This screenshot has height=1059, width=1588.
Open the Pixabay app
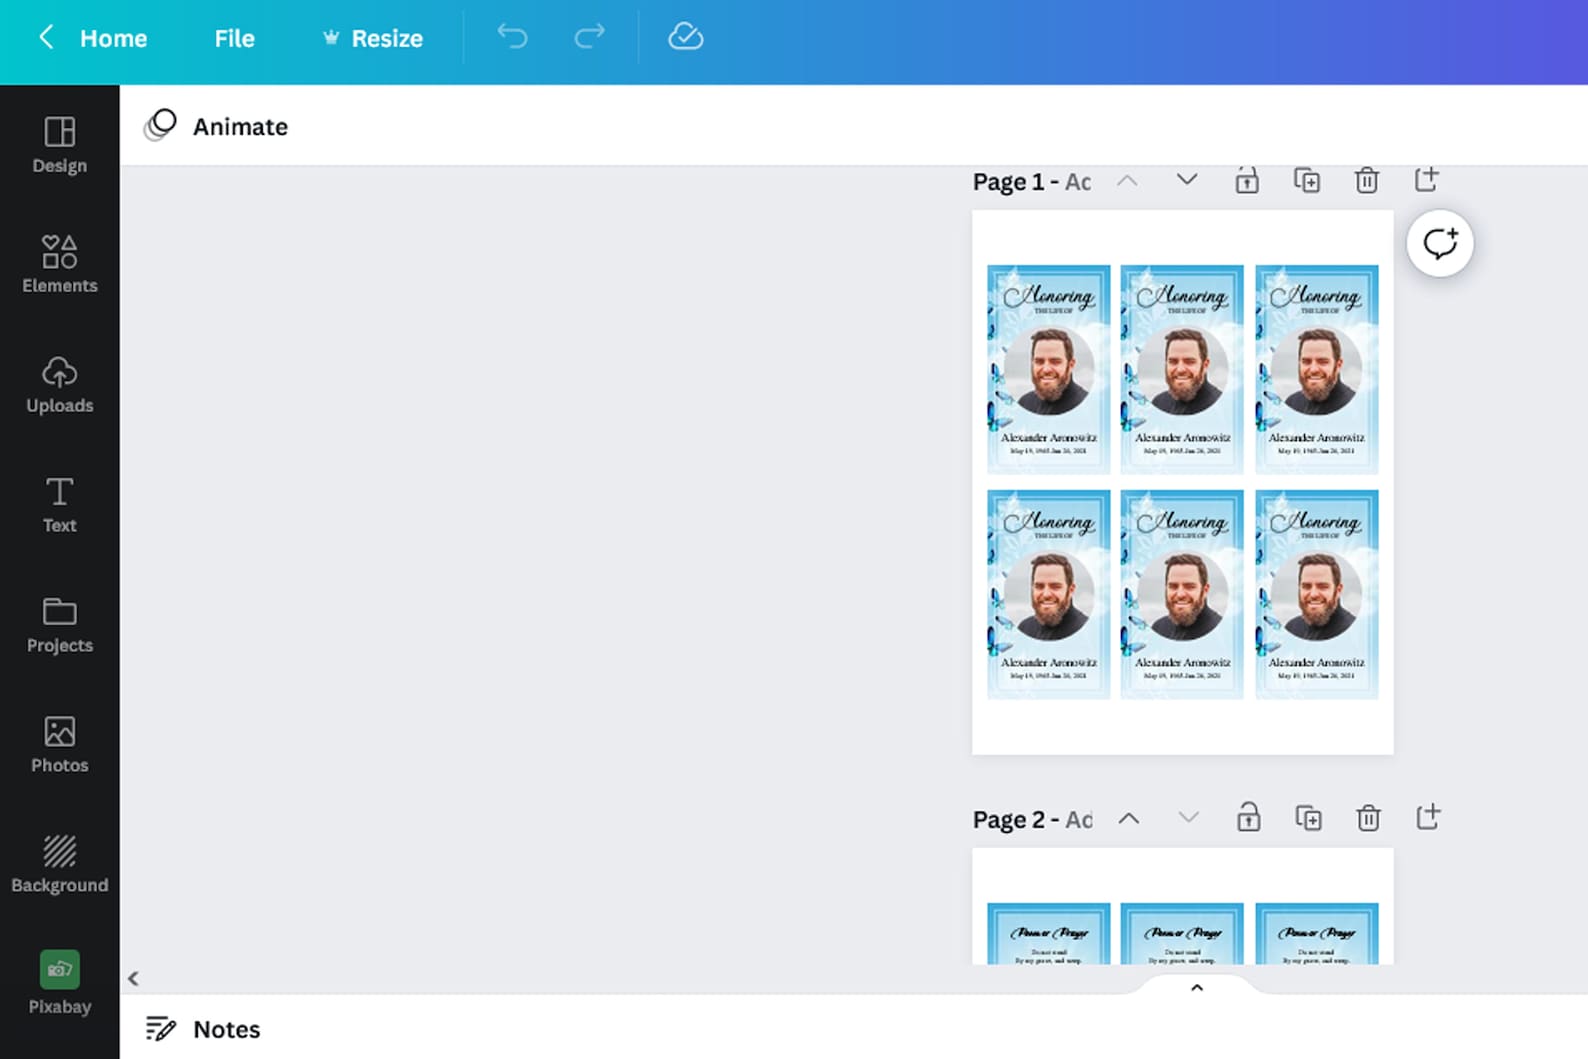(59, 983)
